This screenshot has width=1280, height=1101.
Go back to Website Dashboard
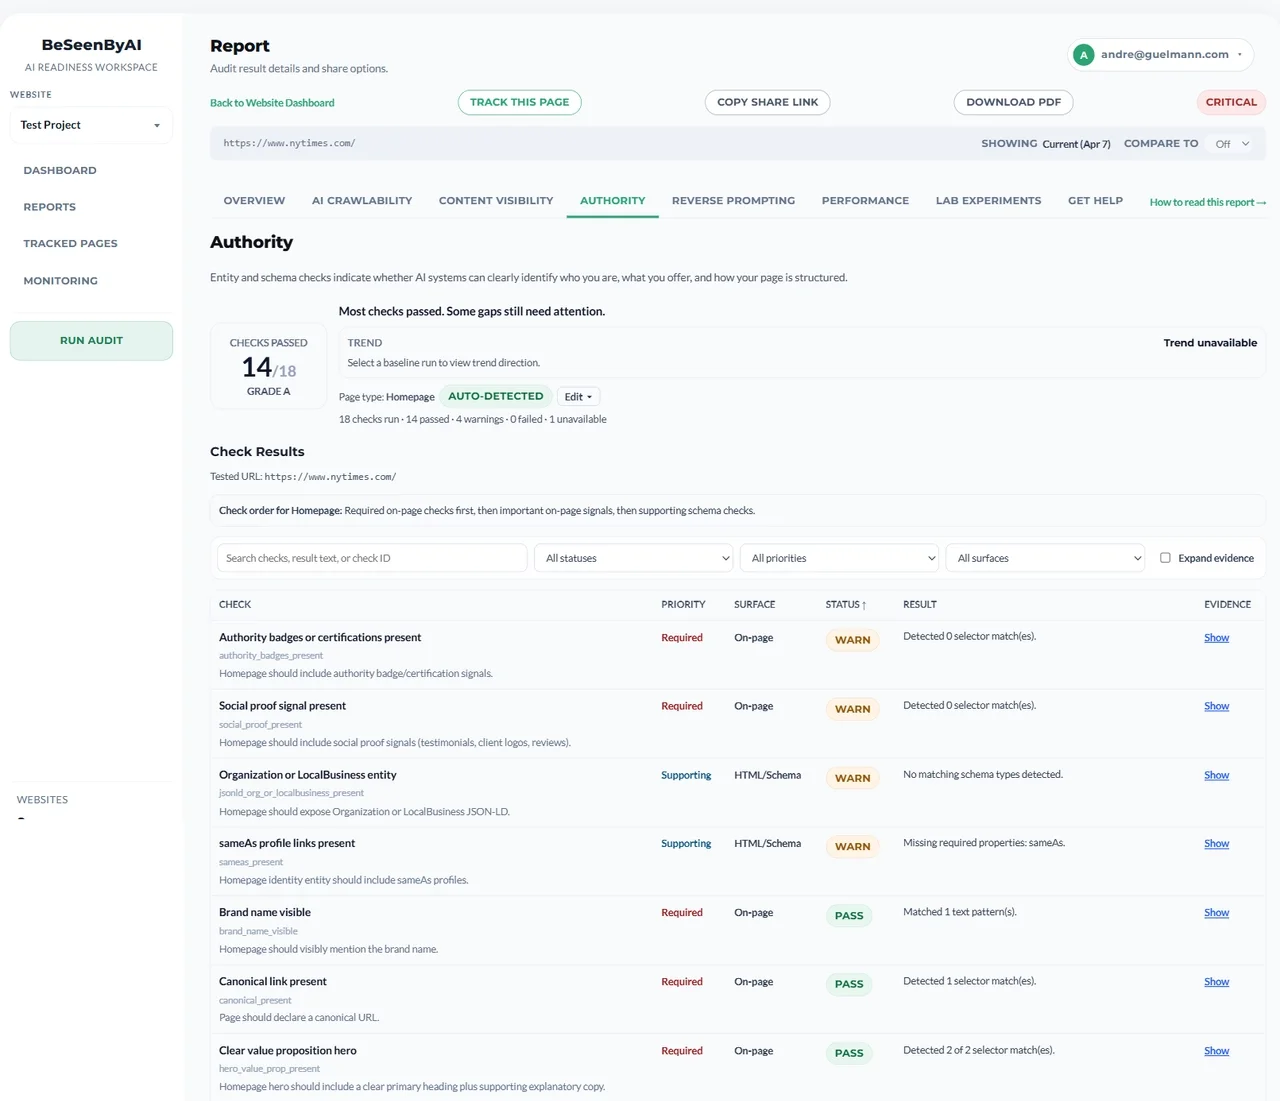272,103
